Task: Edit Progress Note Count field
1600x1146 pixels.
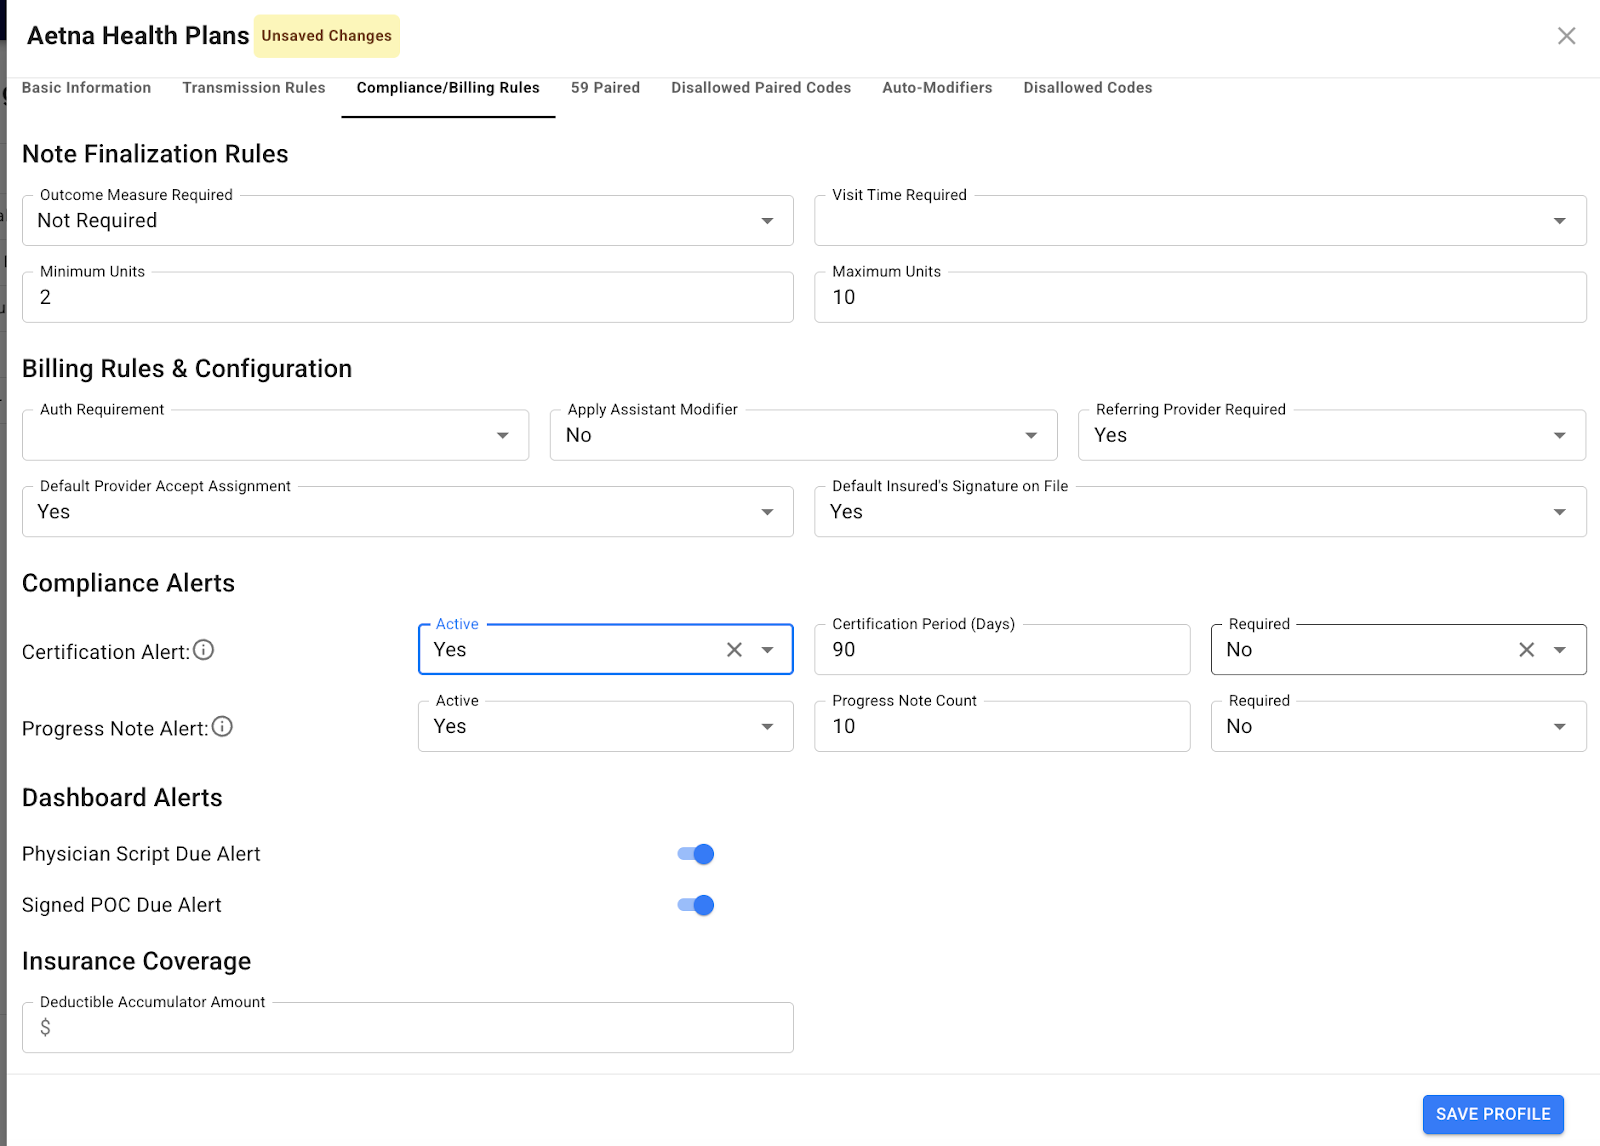Action: (1002, 727)
